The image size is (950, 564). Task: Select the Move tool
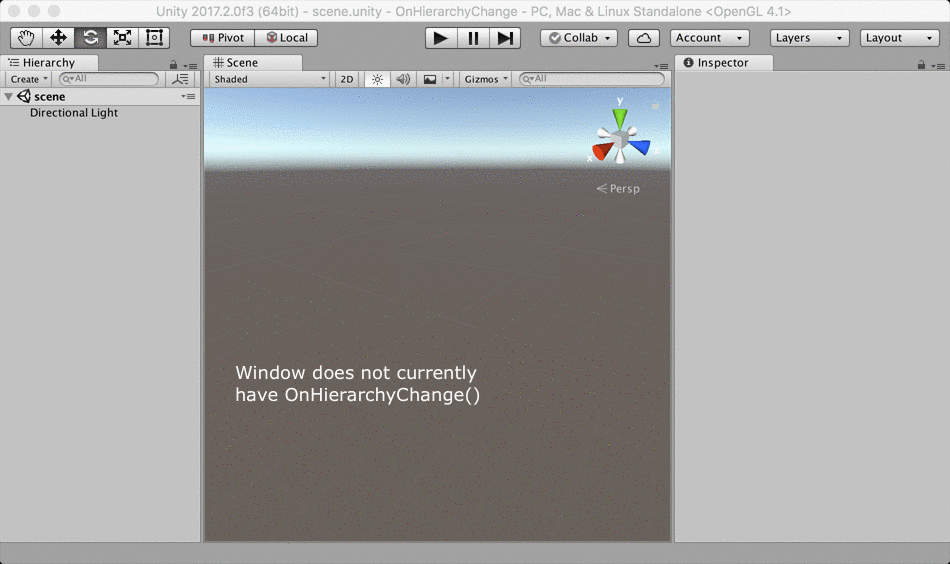point(58,38)
